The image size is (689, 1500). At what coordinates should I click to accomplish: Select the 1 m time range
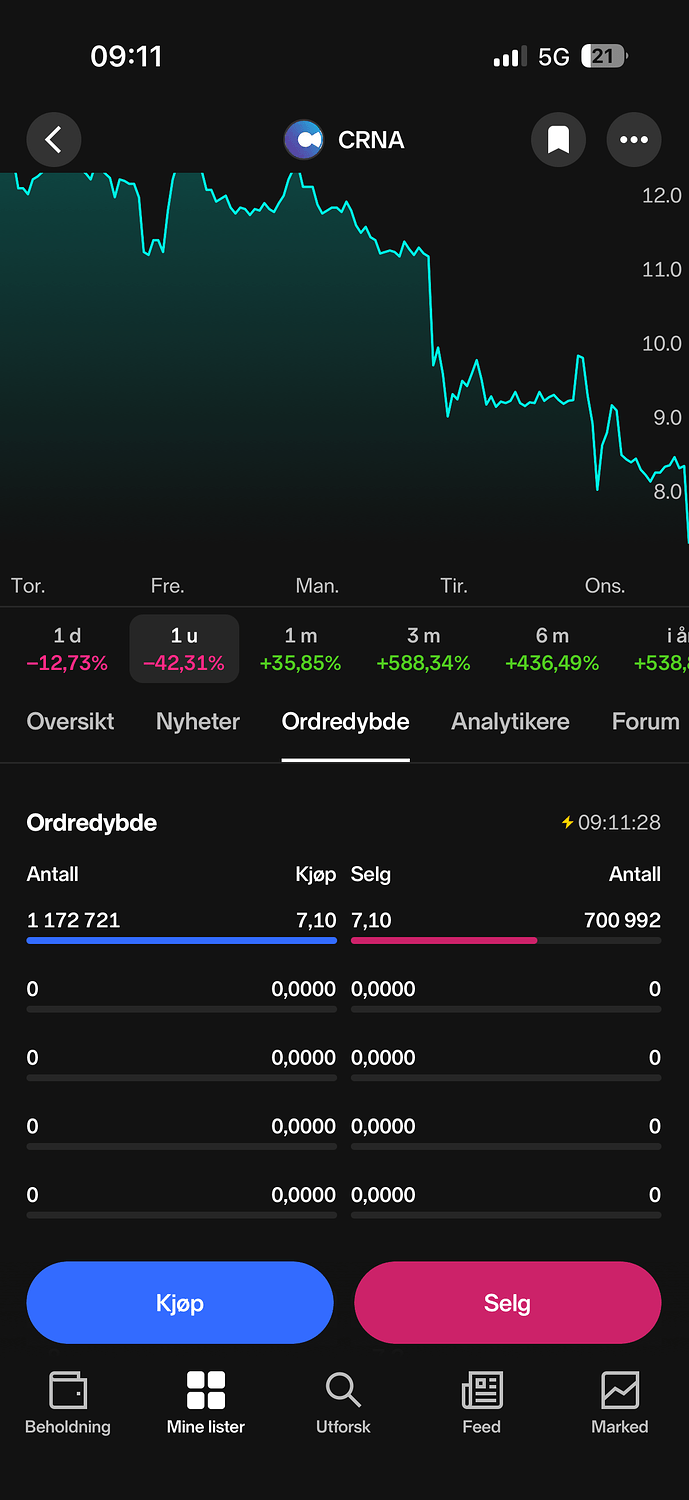coord(300,649)
